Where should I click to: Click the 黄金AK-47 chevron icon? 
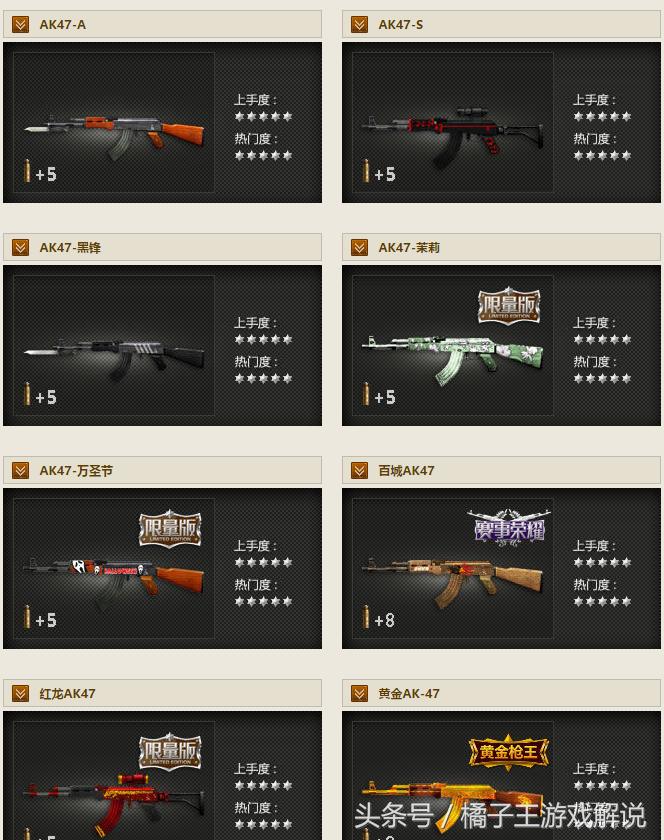coord(359,694)
